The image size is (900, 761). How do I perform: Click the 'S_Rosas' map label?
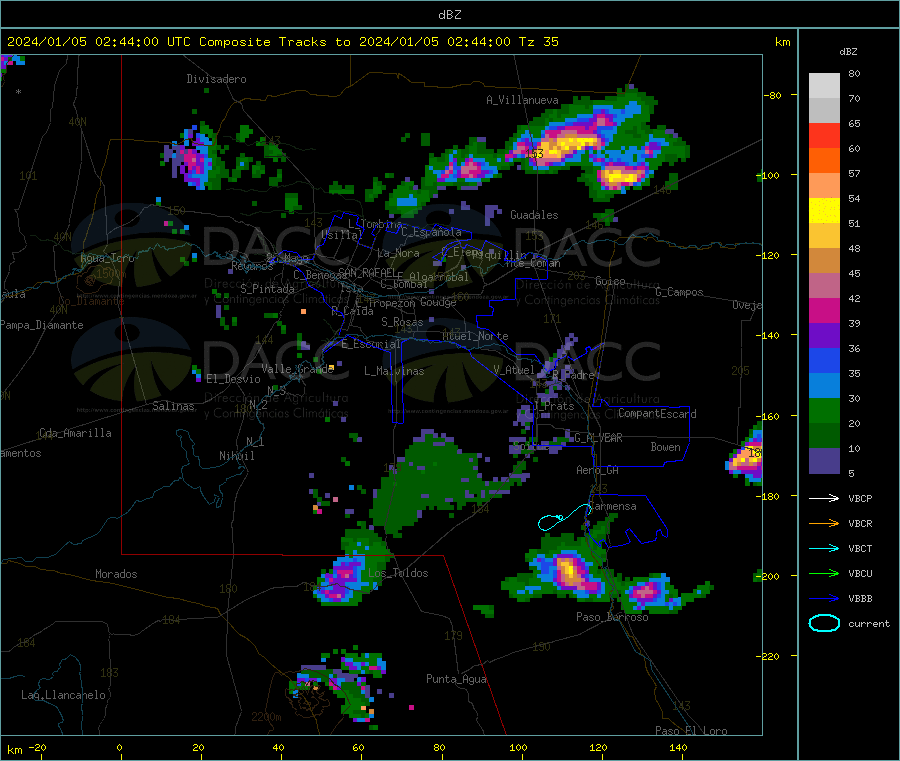(402, 322)
